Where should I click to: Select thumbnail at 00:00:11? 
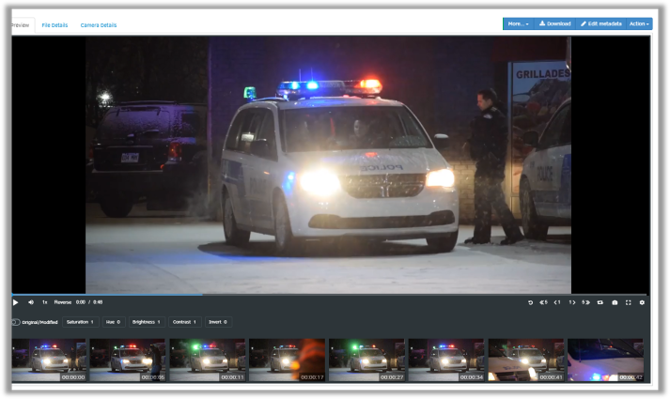tap(207, 360)
